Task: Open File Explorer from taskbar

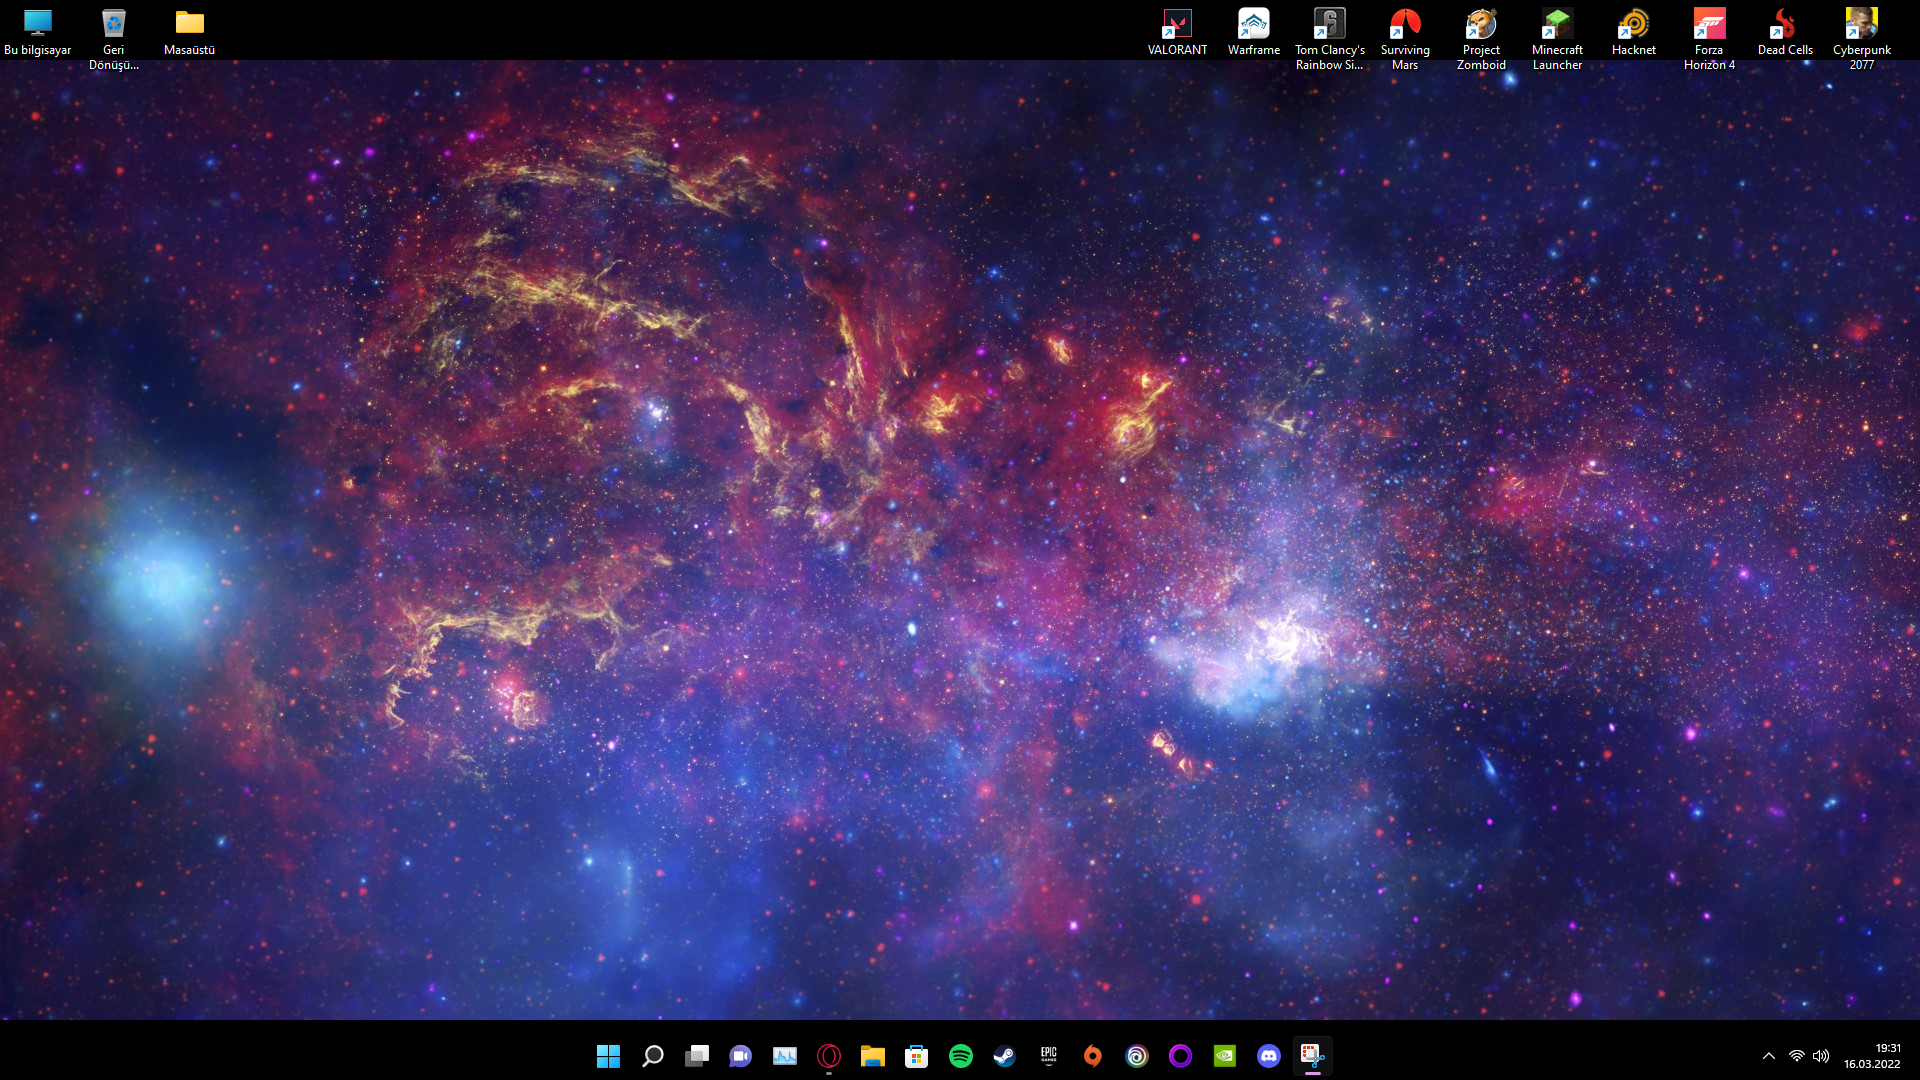Action: [x=872, y=1056]
